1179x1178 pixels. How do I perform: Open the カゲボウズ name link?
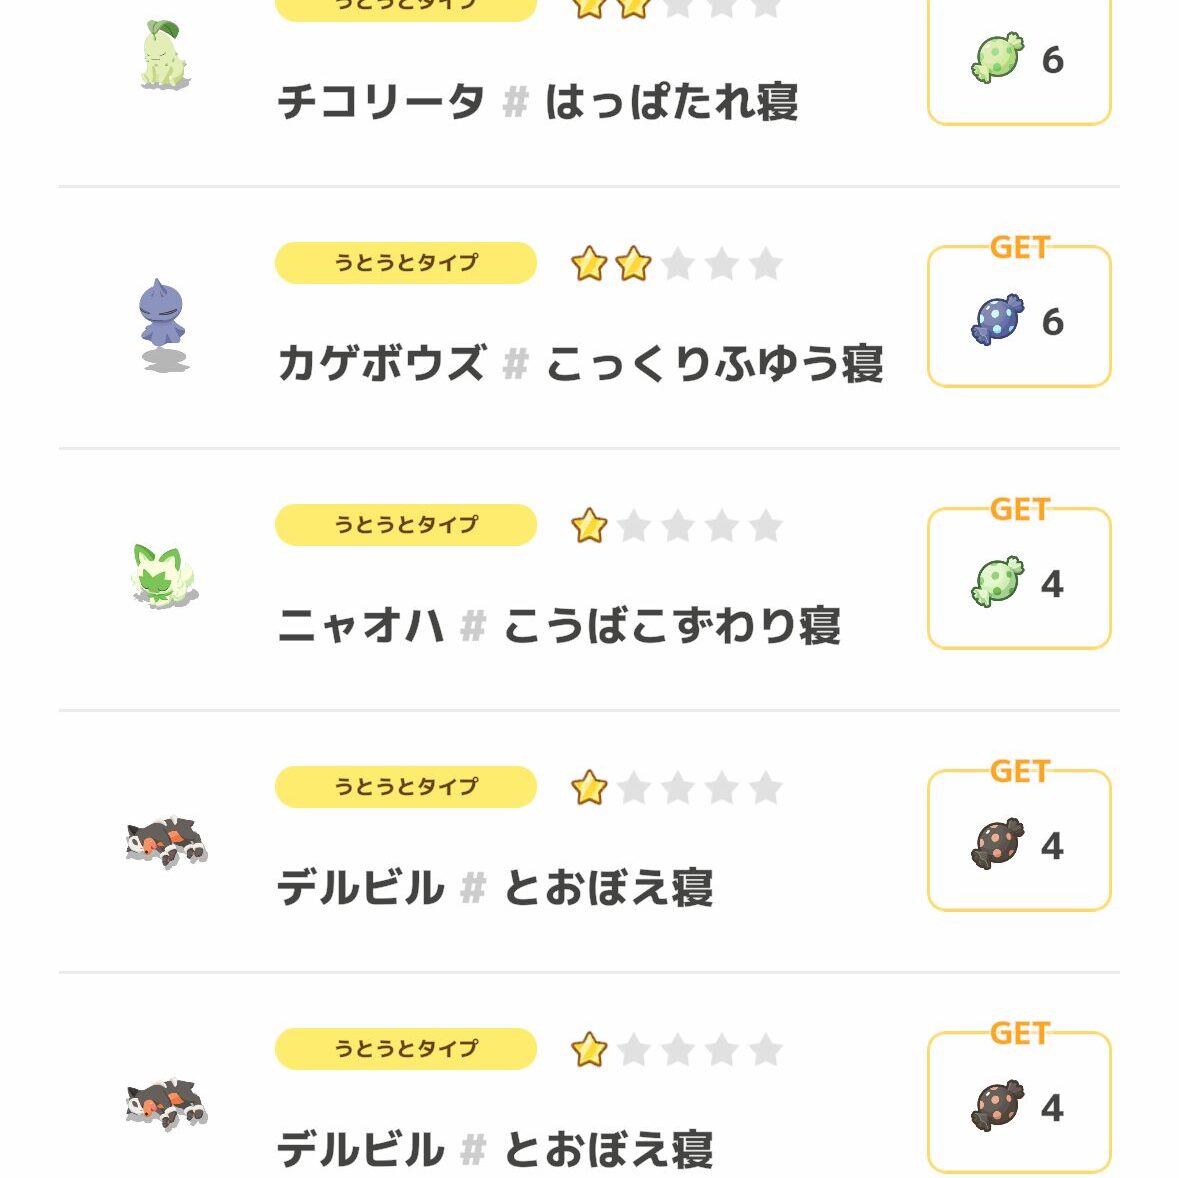tap(381, 364)
